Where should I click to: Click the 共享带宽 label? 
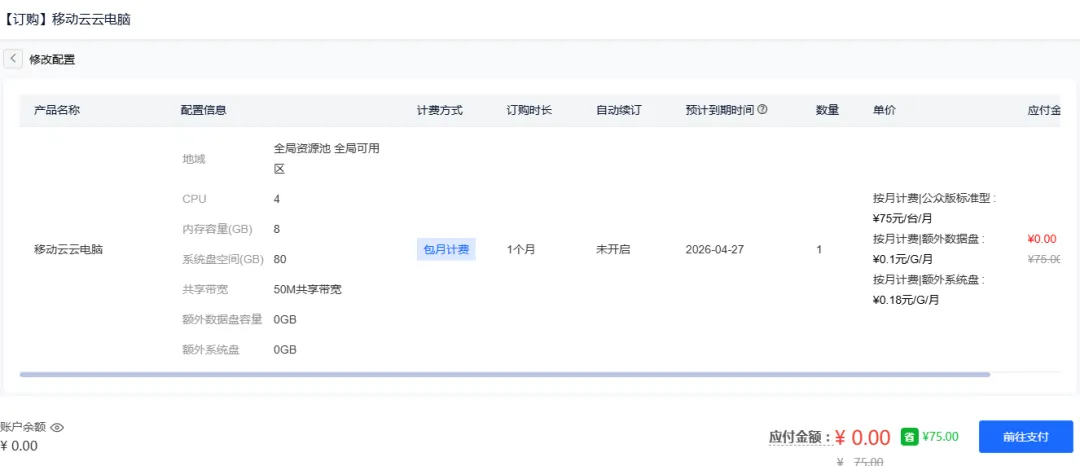(205, 290)
